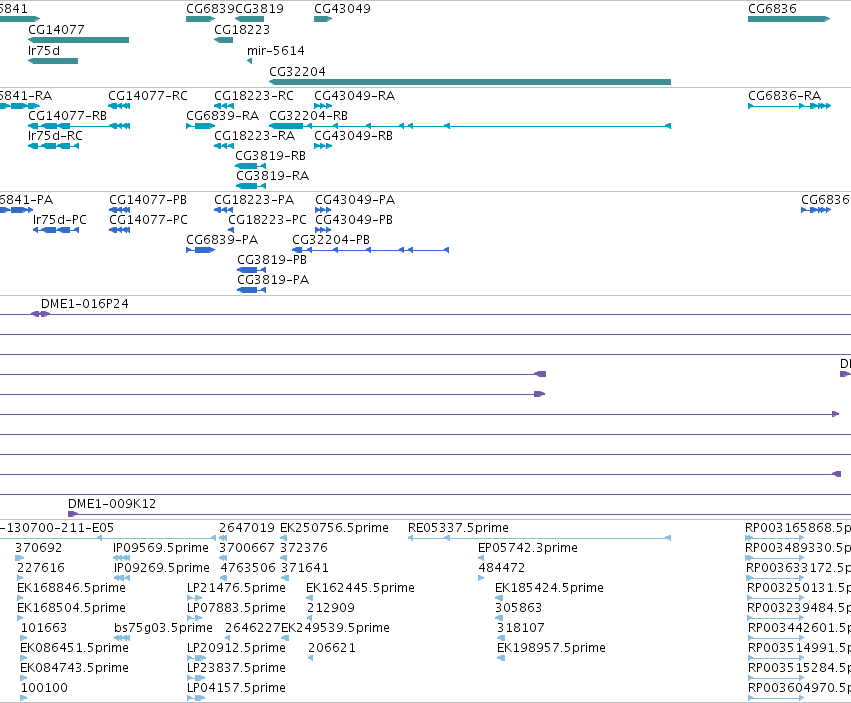This screenshot has width=851, height=703.
Task: Select BAC clone DME1-009K12
Action: coord(112,504)
